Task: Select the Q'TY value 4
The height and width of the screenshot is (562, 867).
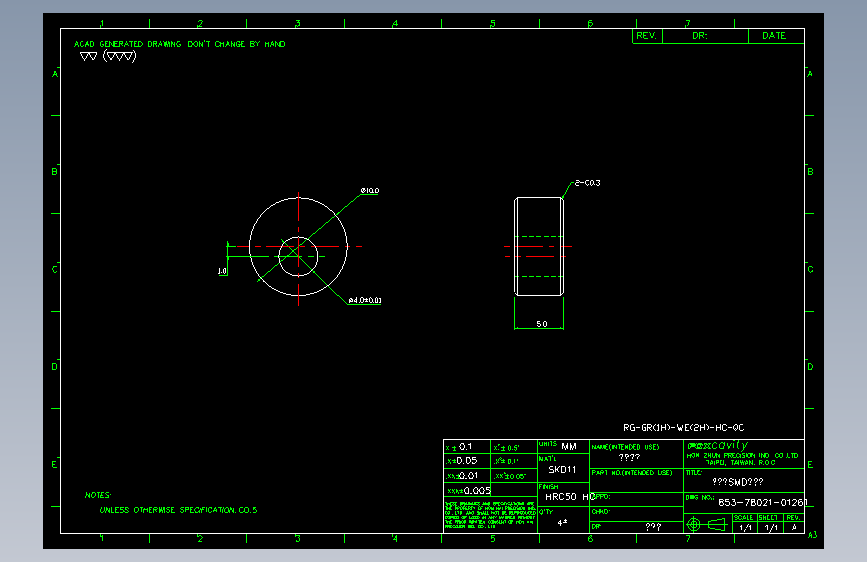Action: pos(562,522)
